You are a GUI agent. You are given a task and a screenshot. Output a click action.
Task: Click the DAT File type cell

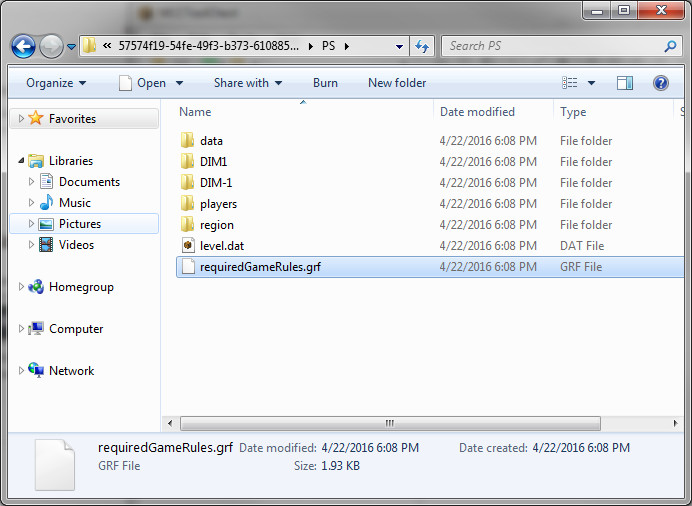[582, 246]
